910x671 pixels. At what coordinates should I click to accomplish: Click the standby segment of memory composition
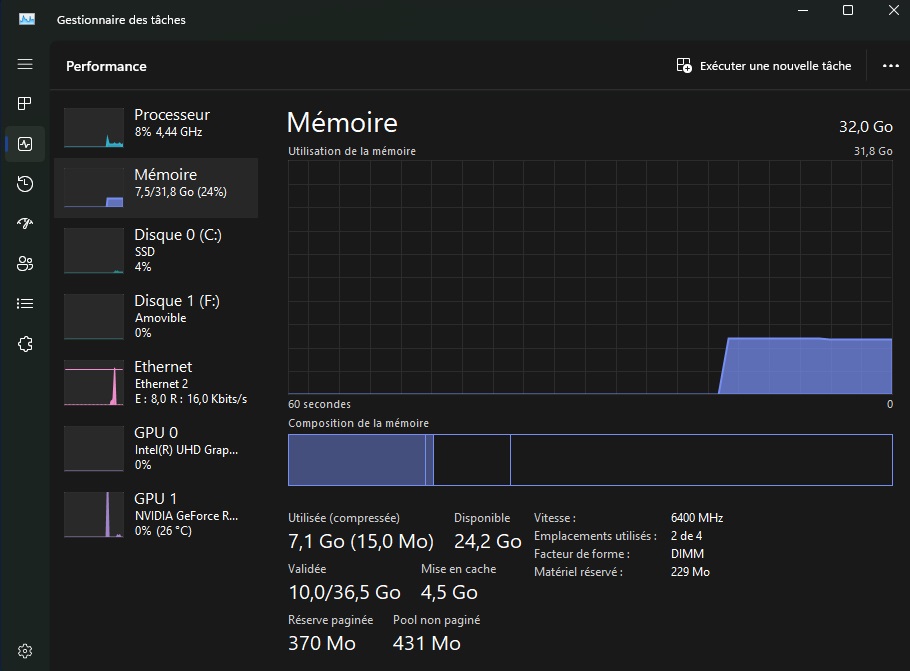click(472, 460)
